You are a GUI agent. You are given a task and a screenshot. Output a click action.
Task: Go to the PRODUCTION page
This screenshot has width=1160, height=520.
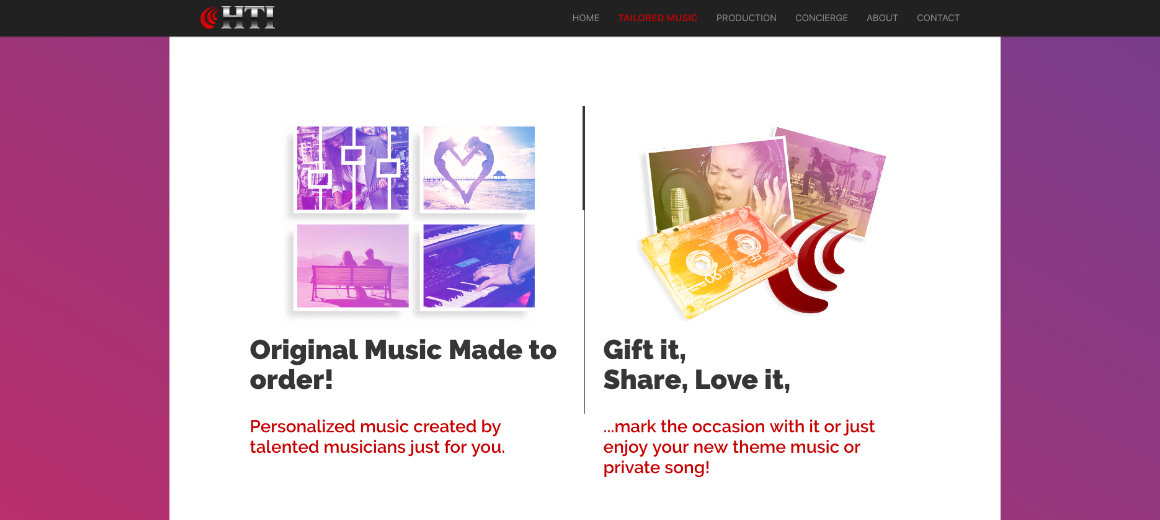tap(746, 18)
